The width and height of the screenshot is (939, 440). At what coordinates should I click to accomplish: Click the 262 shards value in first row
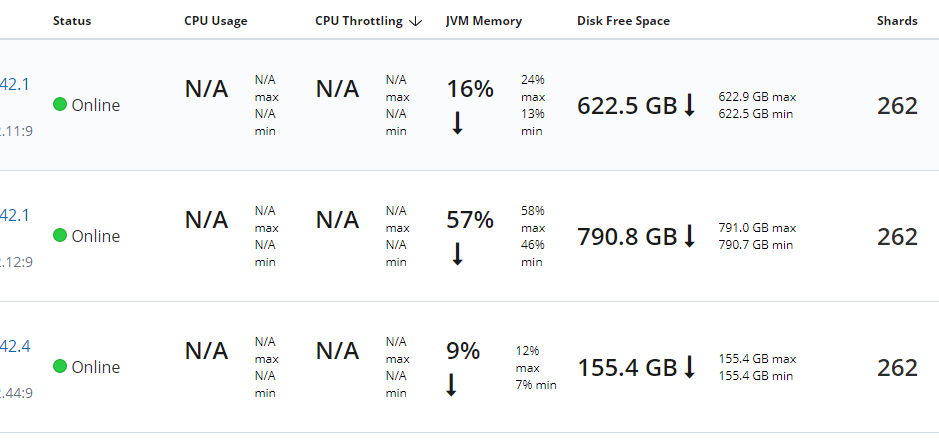pos(897,106)
